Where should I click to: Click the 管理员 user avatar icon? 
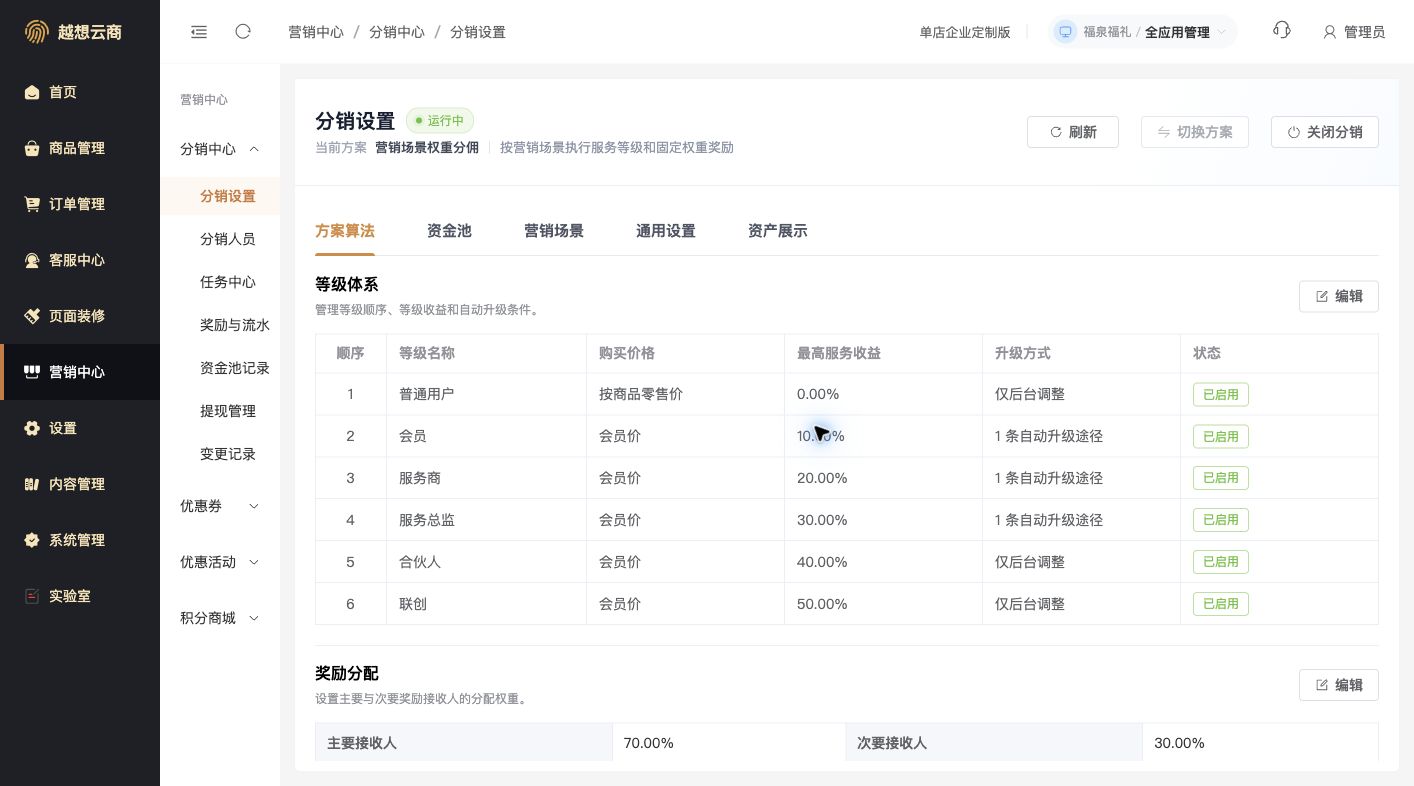[x=1329, y=32]
